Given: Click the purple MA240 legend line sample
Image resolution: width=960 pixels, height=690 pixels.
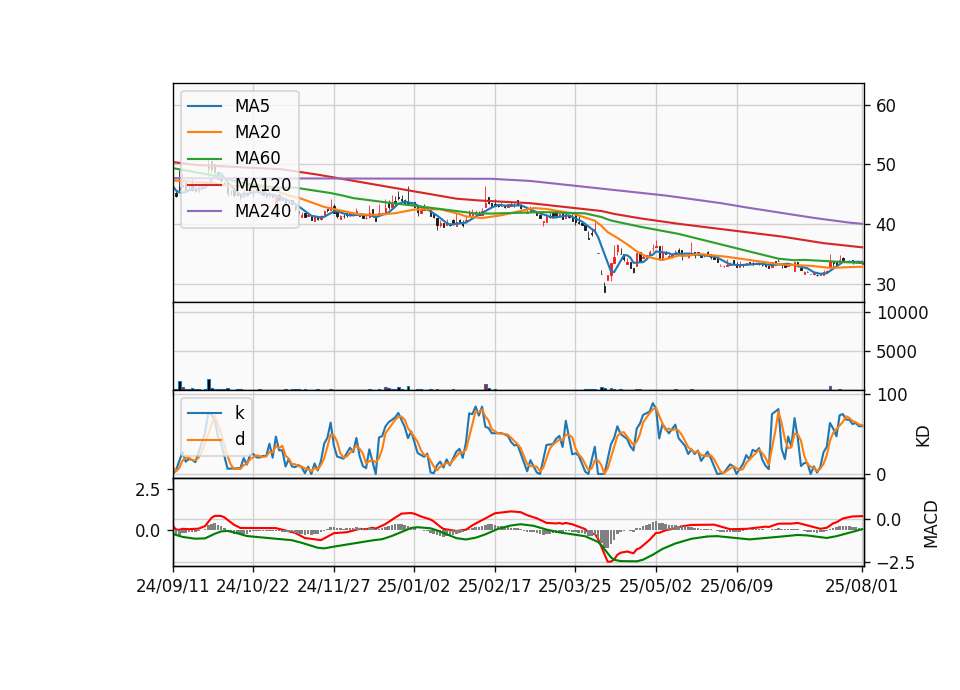Looking at the screenshot, I should click(x=204, y=211).
